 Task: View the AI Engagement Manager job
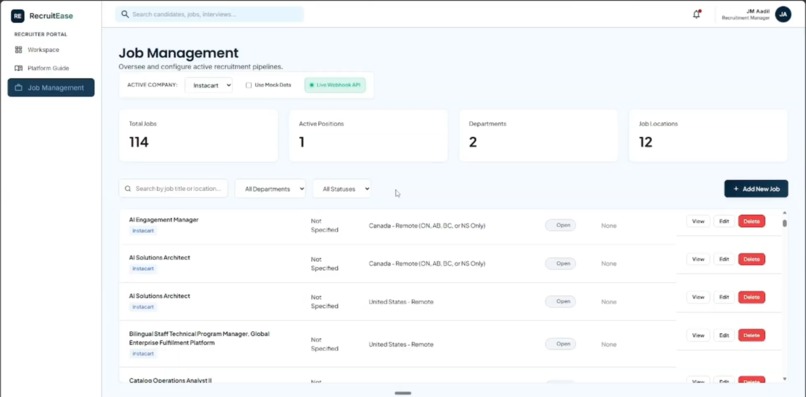pos(698,221)
